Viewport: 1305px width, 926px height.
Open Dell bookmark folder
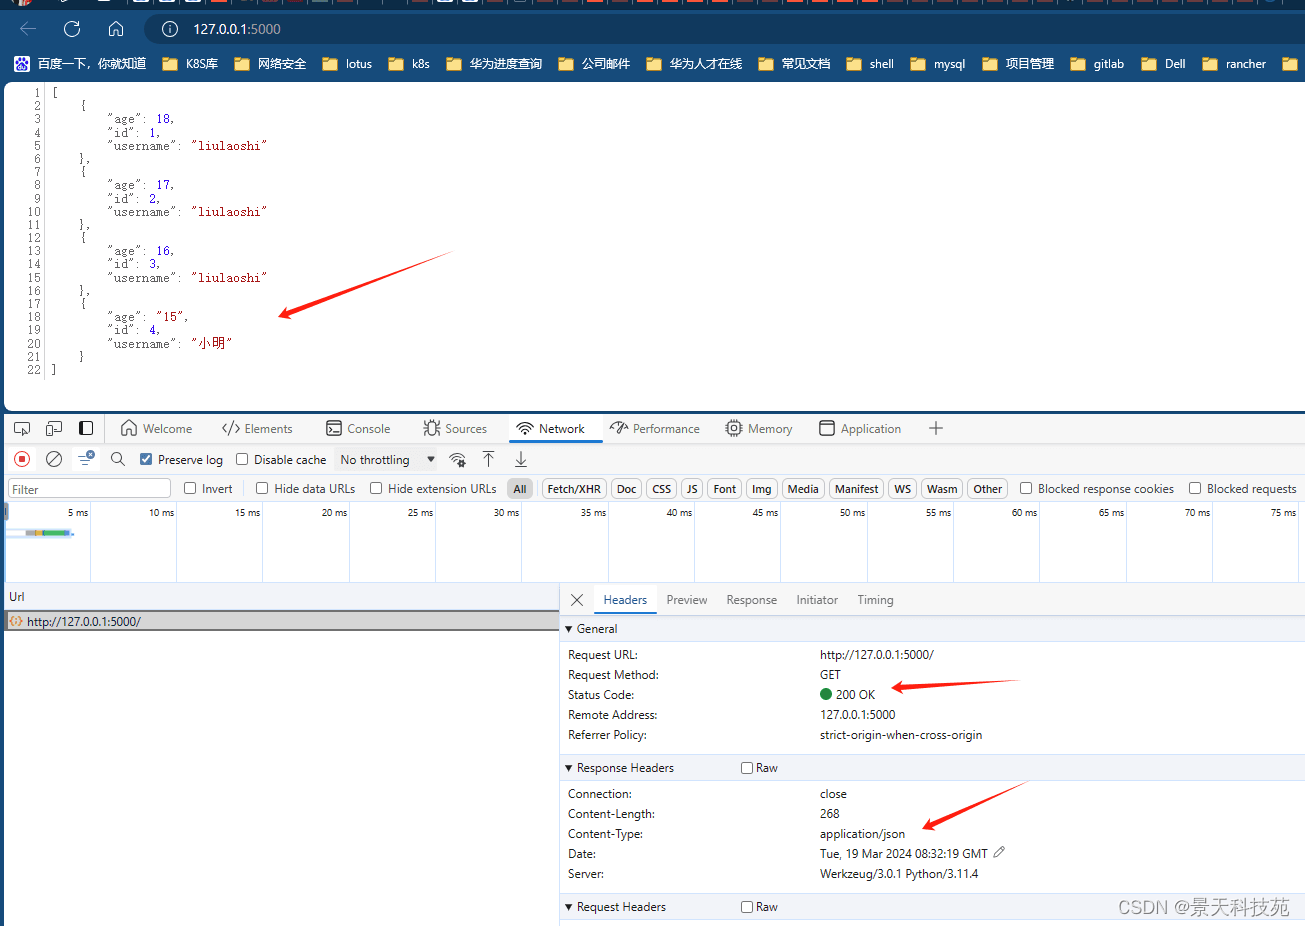coord(1164,64)
